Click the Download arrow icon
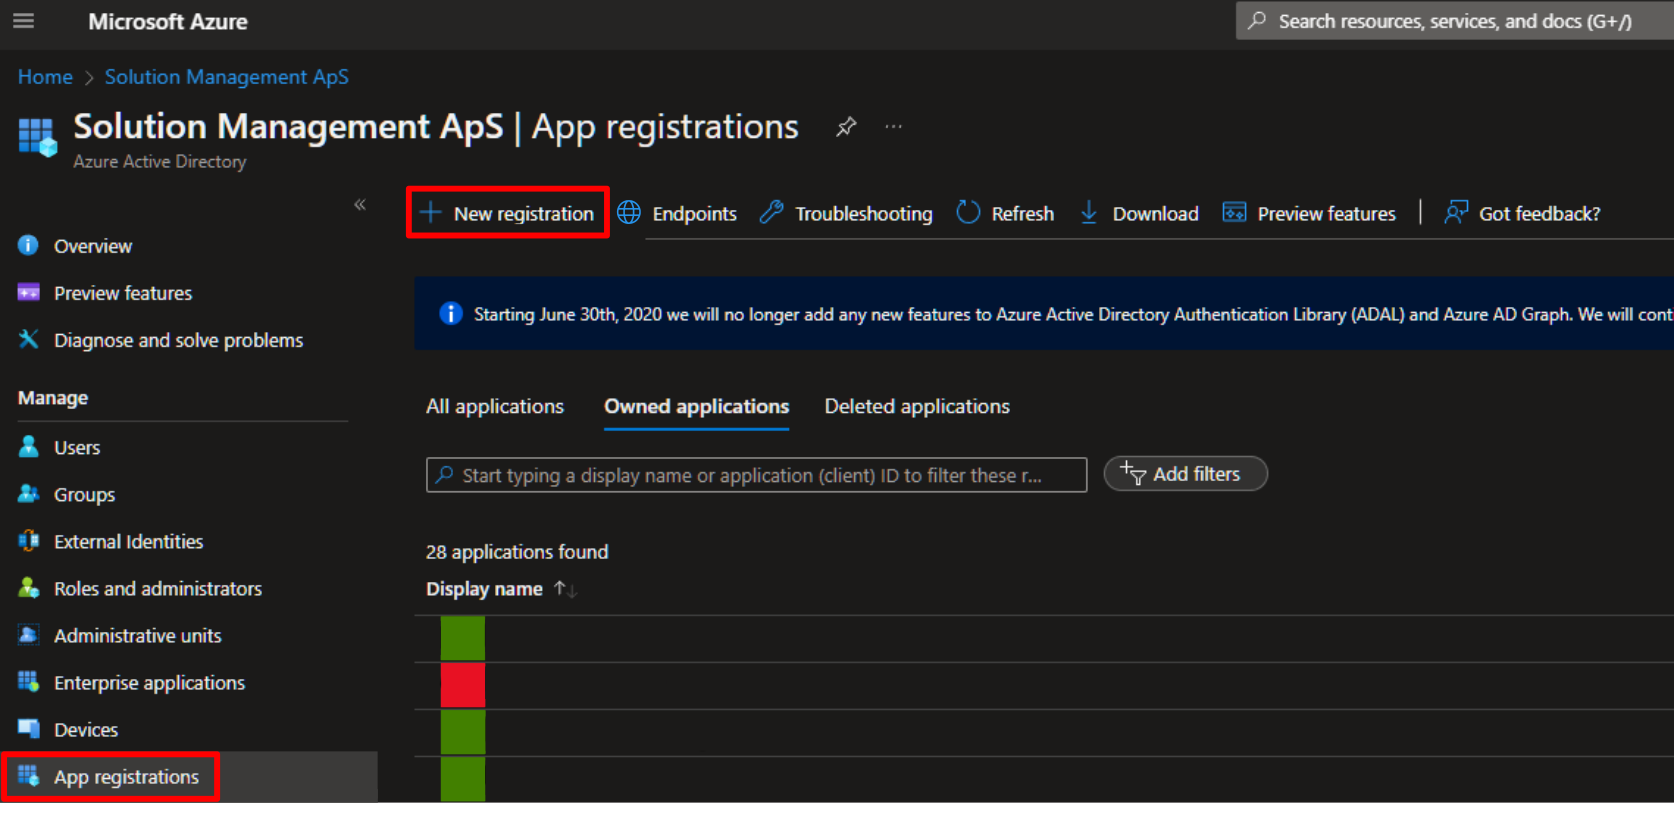Image resolution: width=1674 pixels, height=816 pixels. pos(1089,212)
